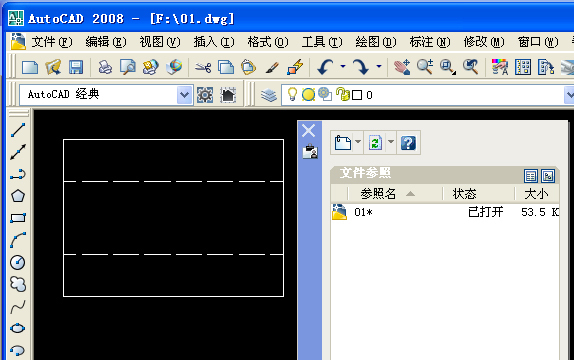Activate the Pan hand tool

point(402,67)
